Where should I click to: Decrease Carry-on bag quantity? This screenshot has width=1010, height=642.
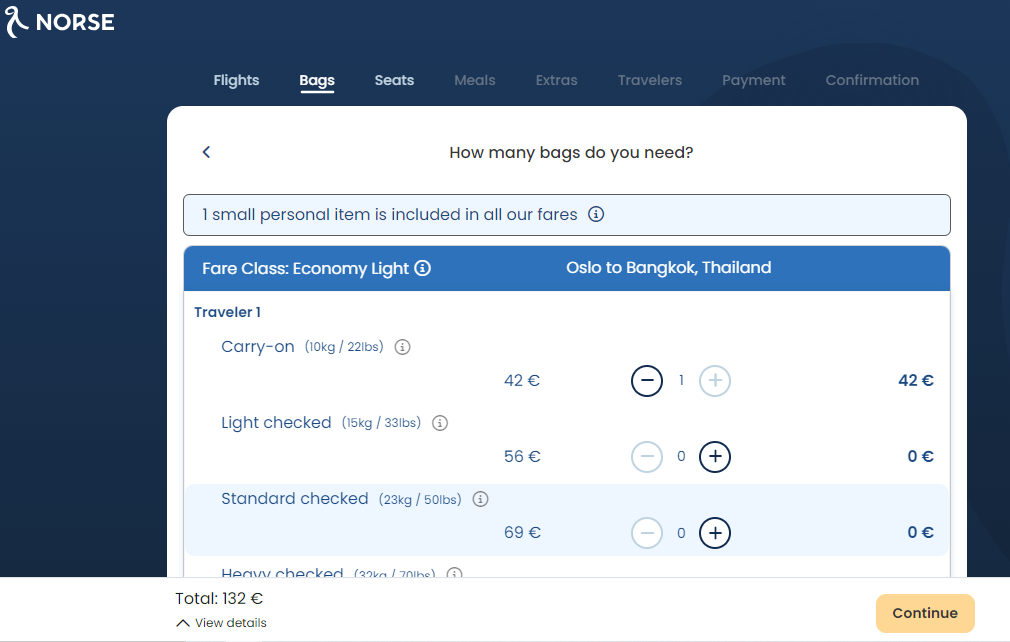pos(647,381)
